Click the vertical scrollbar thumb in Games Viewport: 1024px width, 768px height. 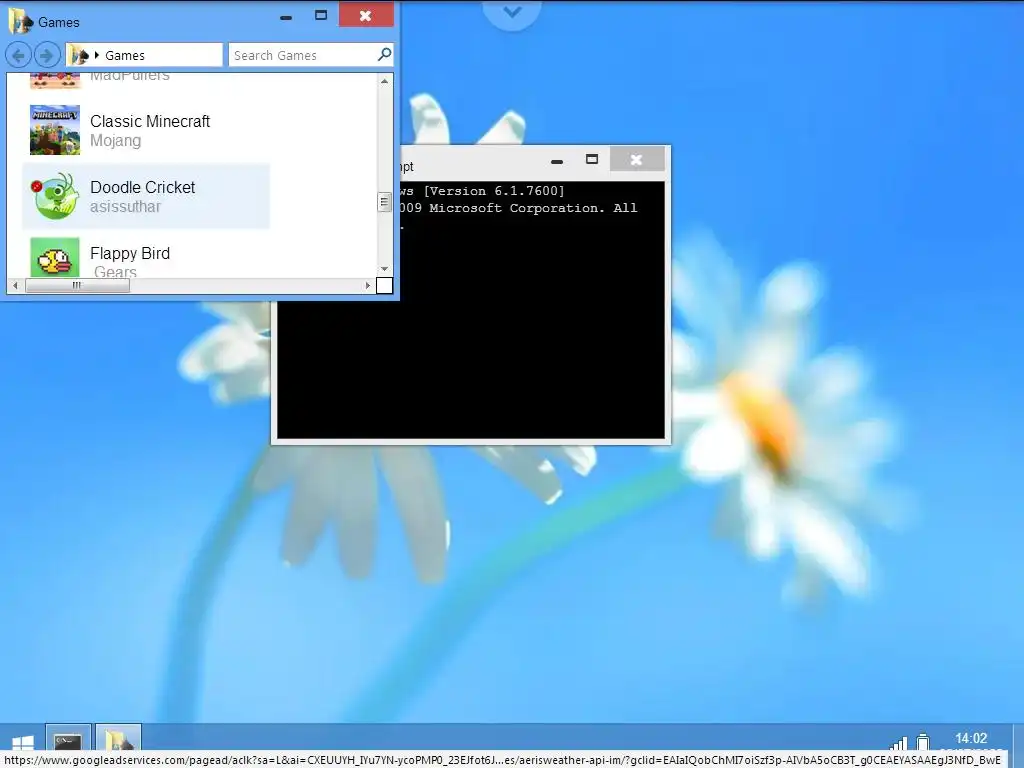[385, 202]
